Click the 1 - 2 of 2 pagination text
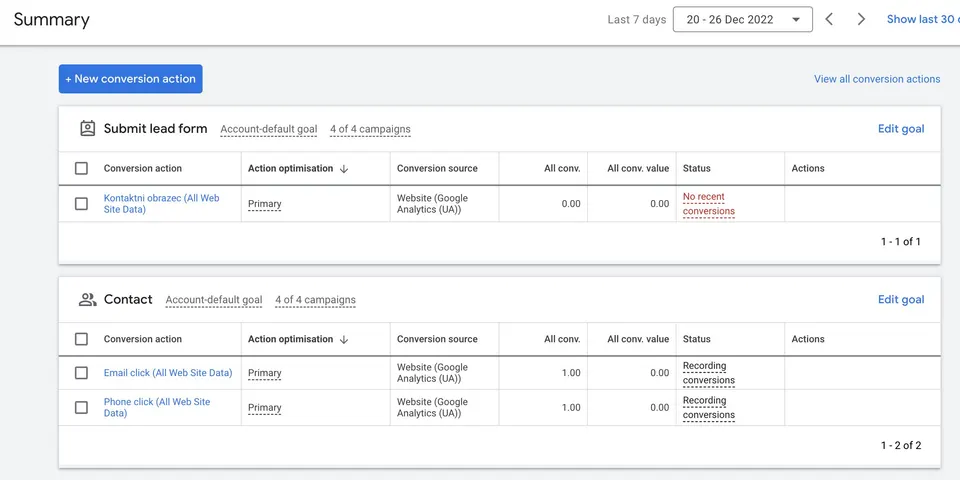Viewport: 960px width, 480px height. point(901,445)
